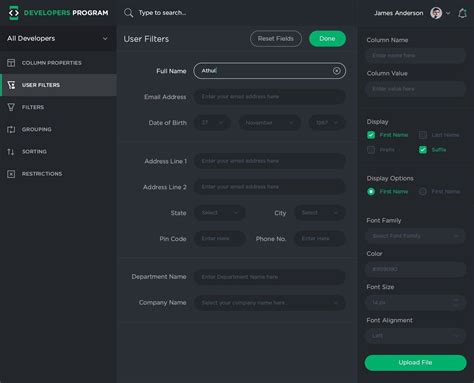Image resolution: width=474 pixels, height=383 pixels.
Task: Focus the Column Name input field
Action: click(416, 55)
